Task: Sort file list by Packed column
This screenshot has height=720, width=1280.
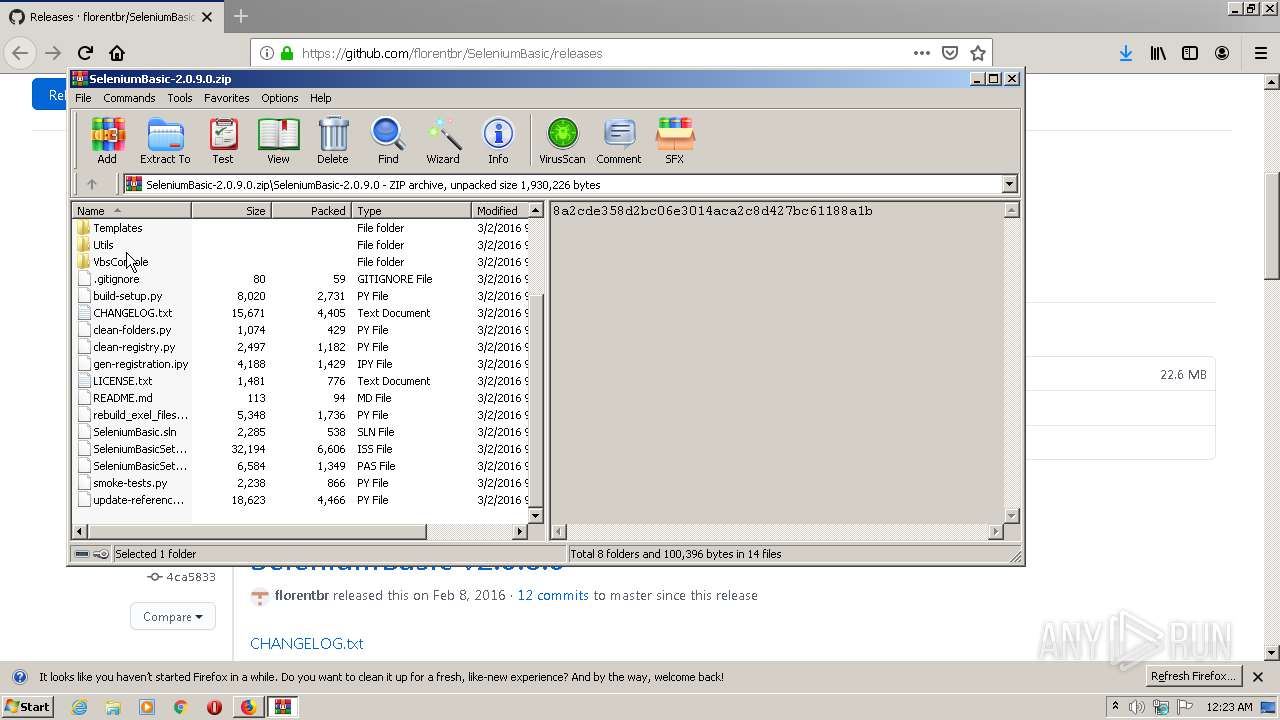Action: 311,211
